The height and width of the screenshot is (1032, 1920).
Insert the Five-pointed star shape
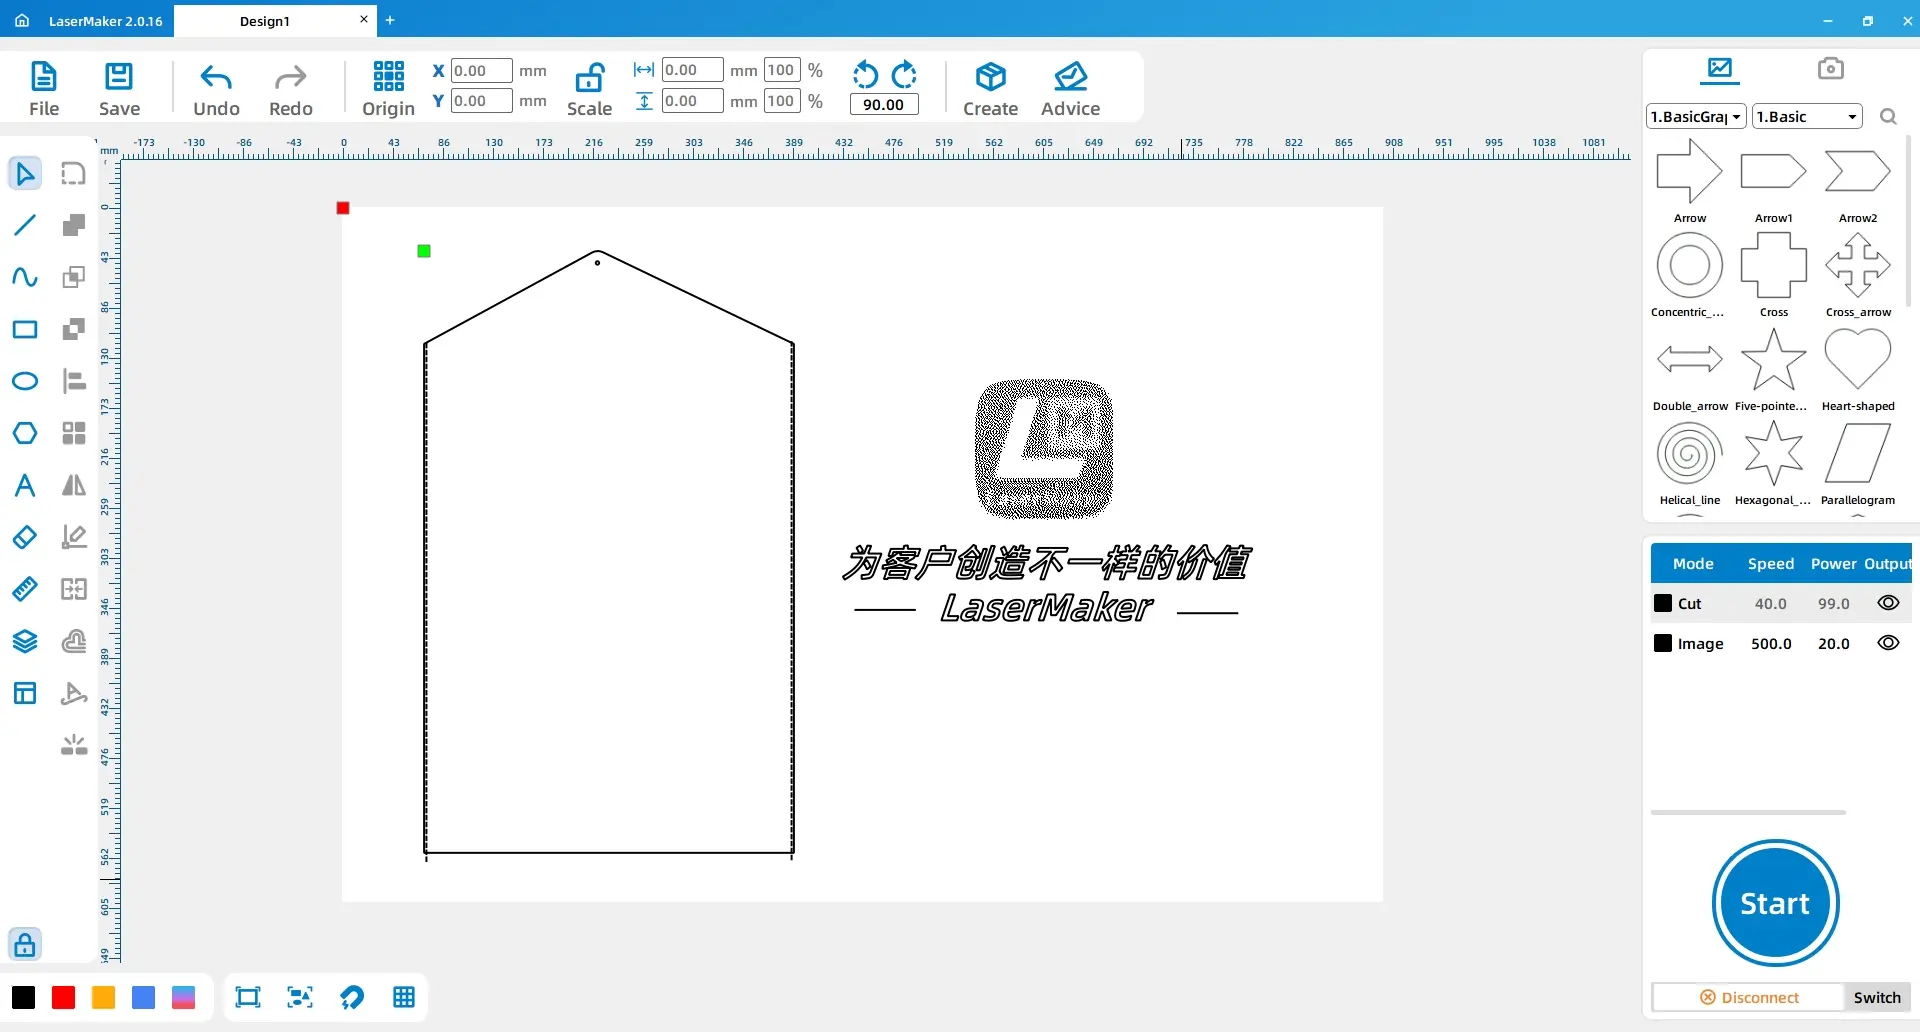coord(1773,368)
